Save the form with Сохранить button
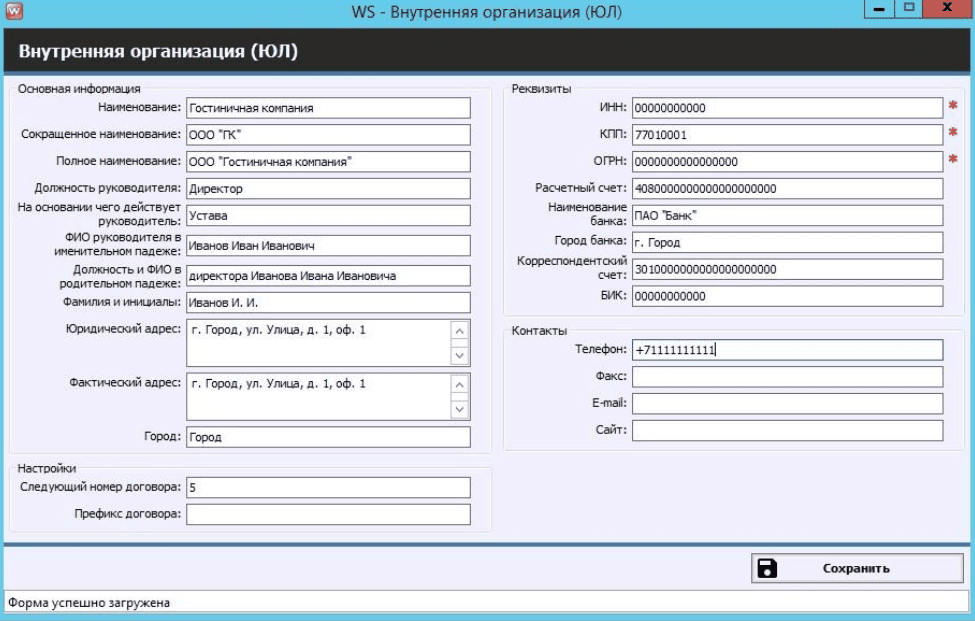 pyautogui.click(x=857, y=568)
